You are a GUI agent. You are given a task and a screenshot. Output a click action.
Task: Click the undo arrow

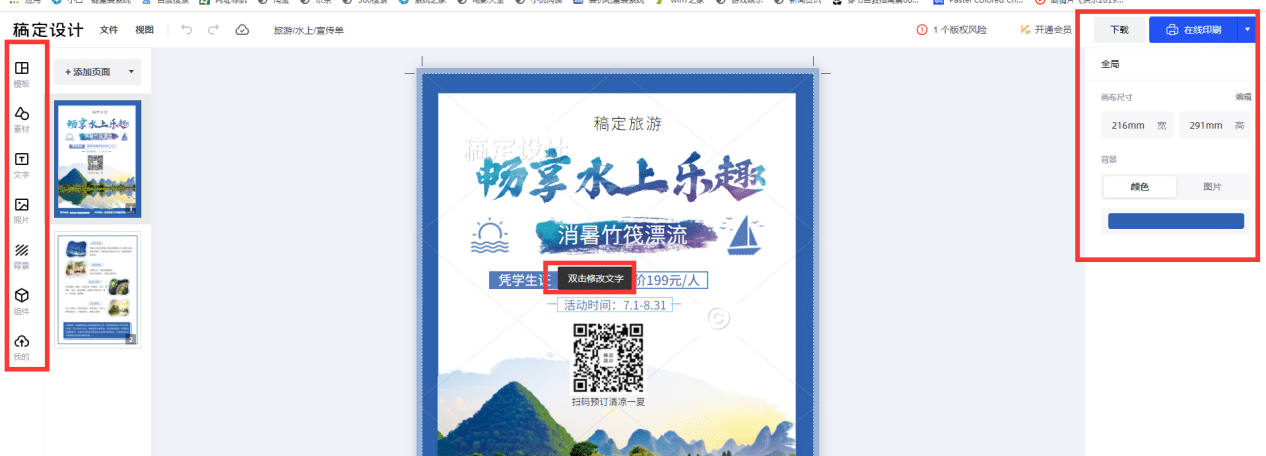pyautogui.click(x=186, y=30)
